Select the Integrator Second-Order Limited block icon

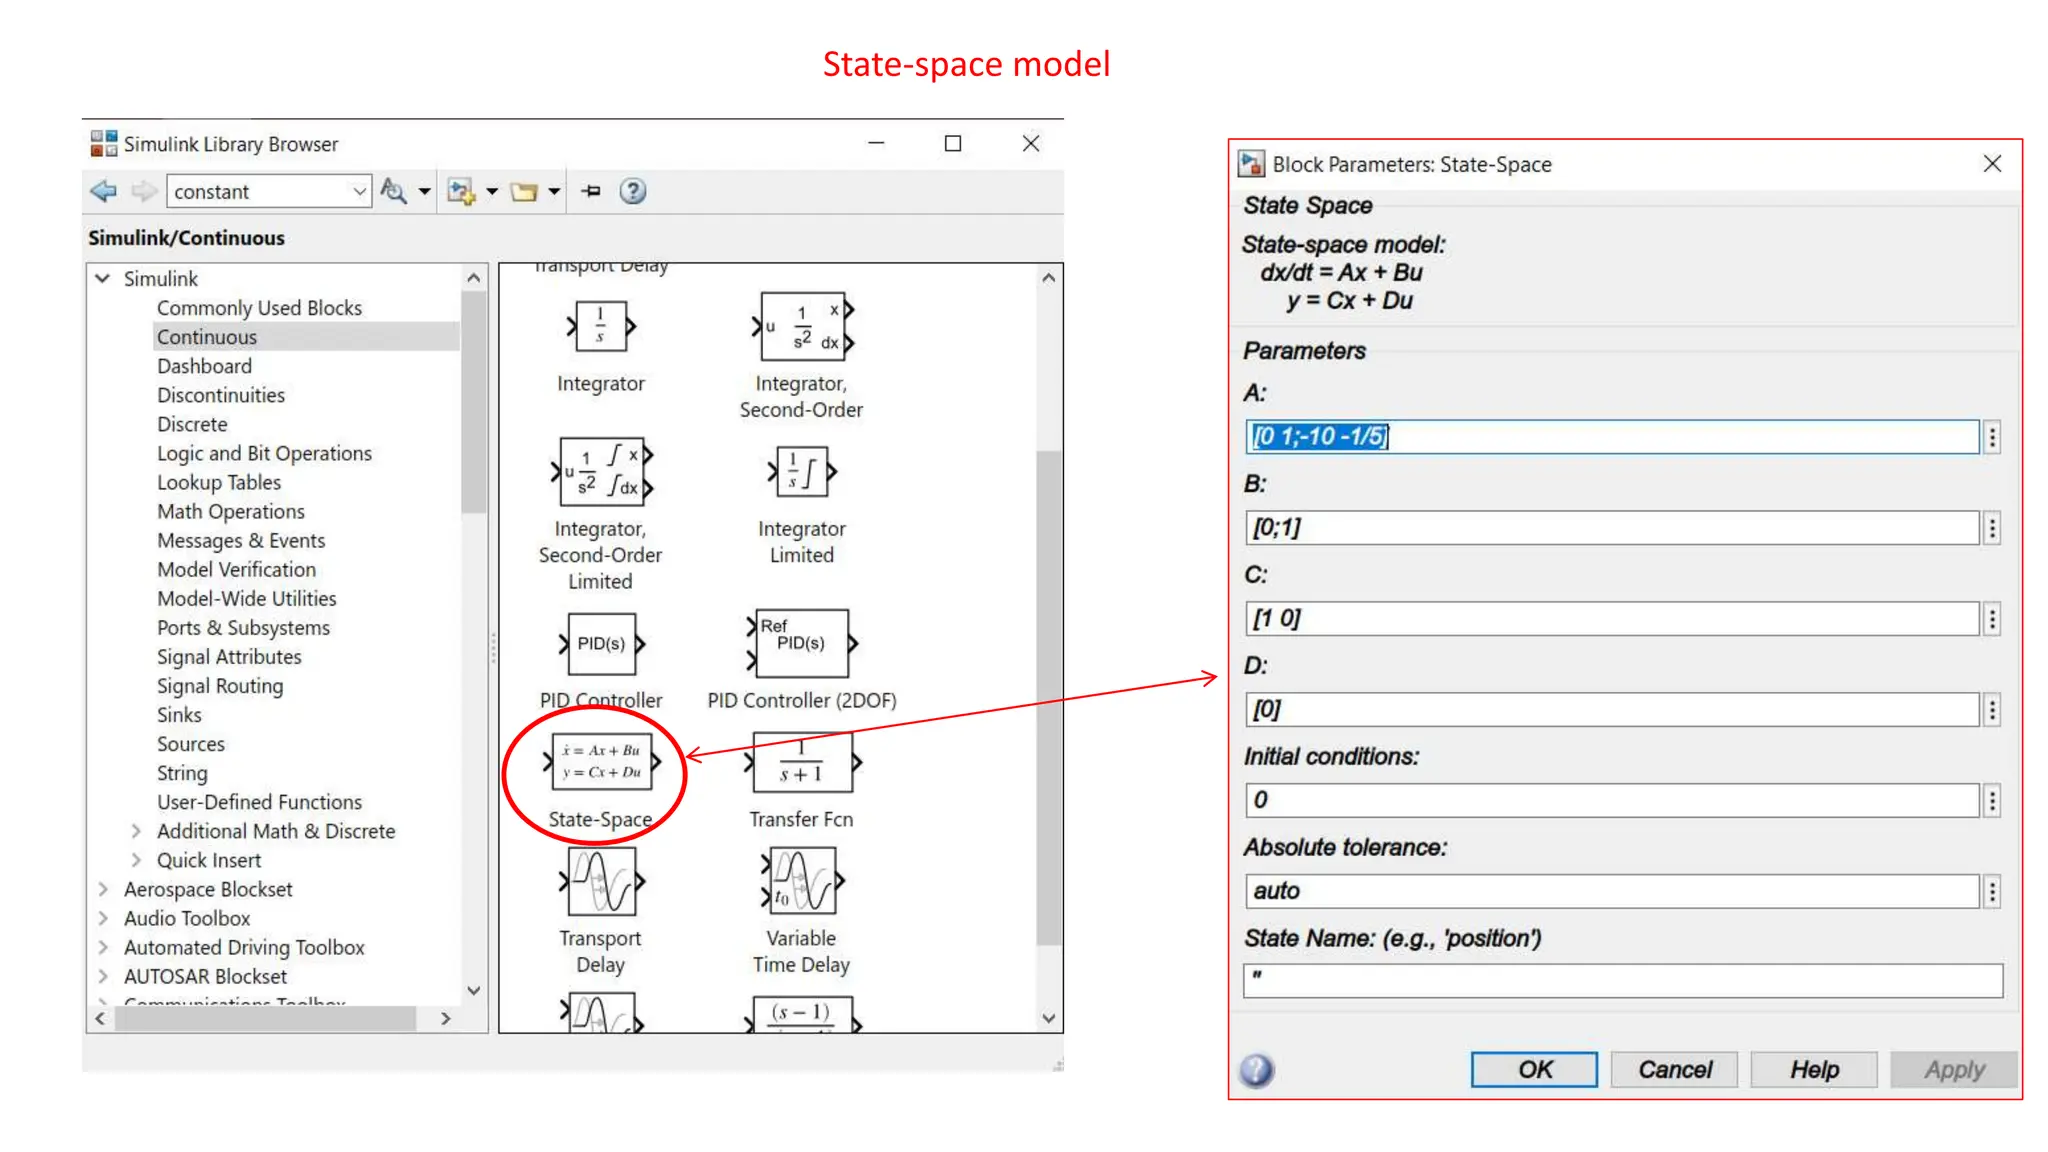602,471
